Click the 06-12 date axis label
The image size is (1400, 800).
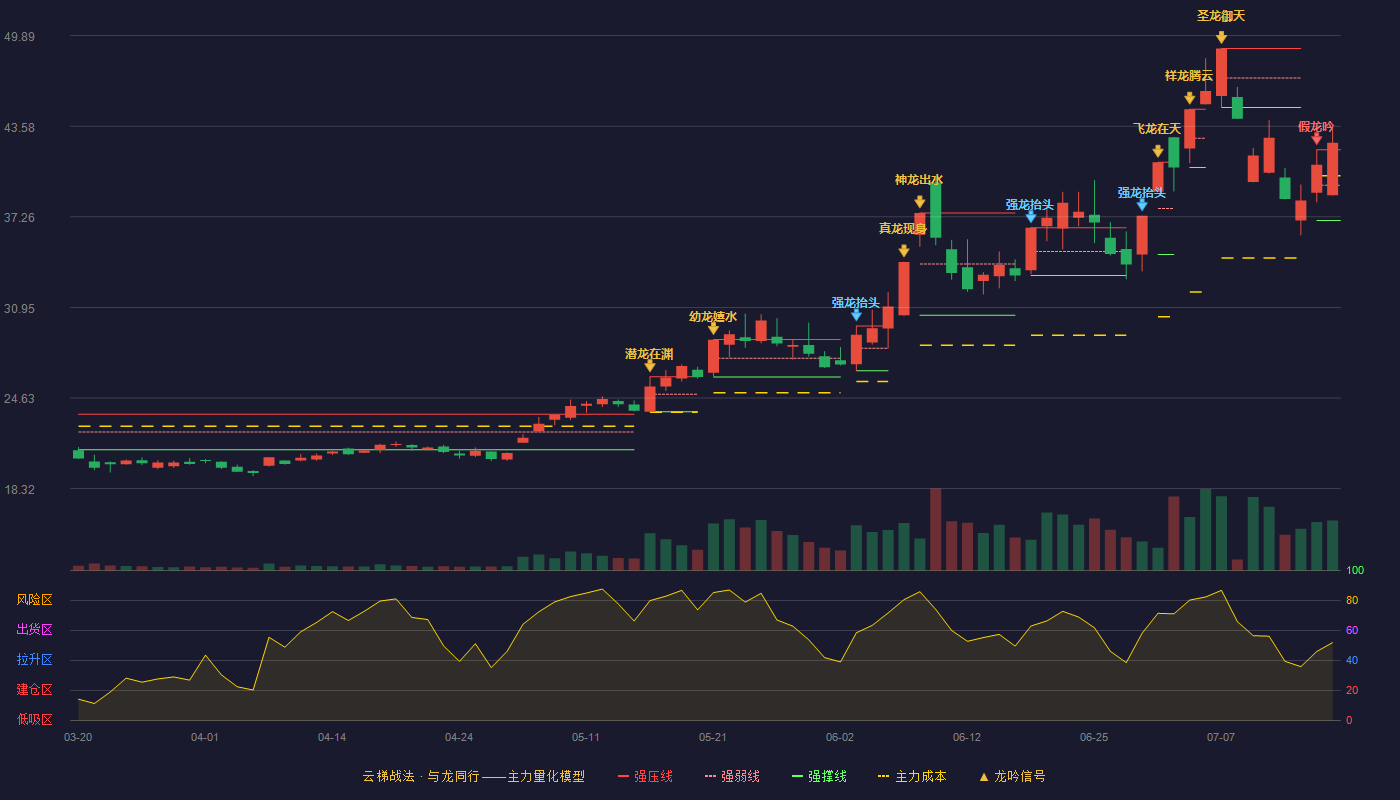(967, 737)
